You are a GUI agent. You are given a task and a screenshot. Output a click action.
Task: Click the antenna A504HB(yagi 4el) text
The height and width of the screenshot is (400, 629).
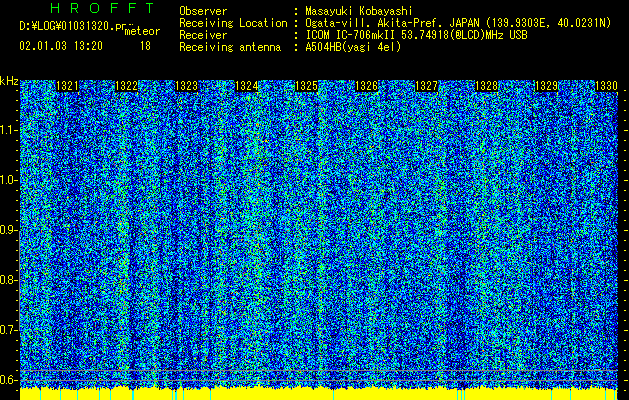353,47
